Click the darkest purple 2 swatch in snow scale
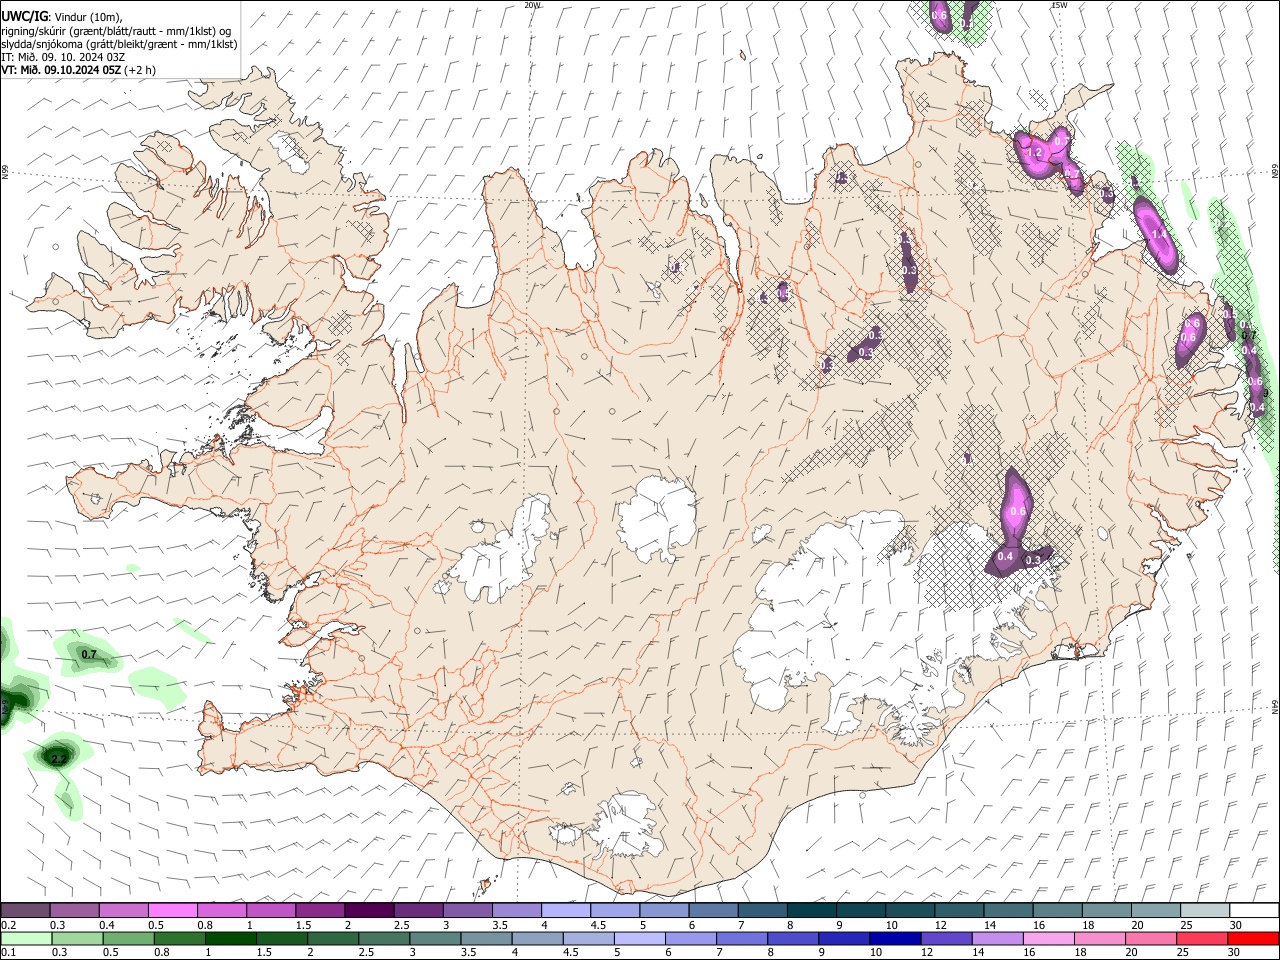 click(369, 910)
